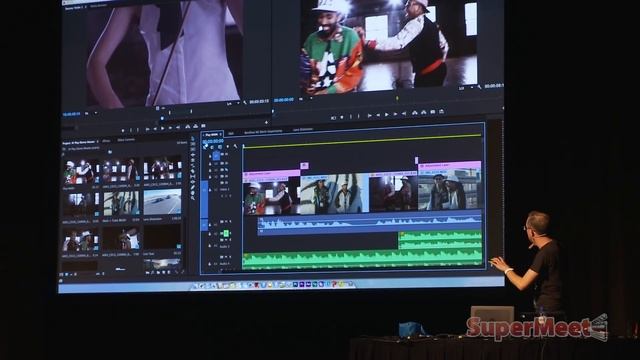Click the Lift button in Program monitor
This screenshot has height=360, width=640.
[415, 113]
